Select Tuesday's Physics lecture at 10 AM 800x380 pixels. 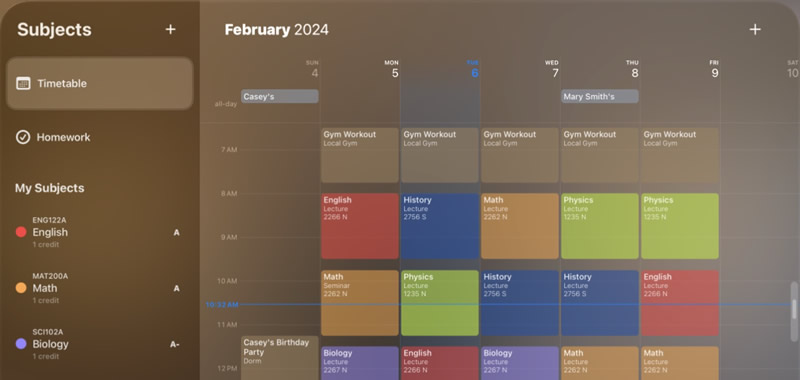(x=440, y=303)
